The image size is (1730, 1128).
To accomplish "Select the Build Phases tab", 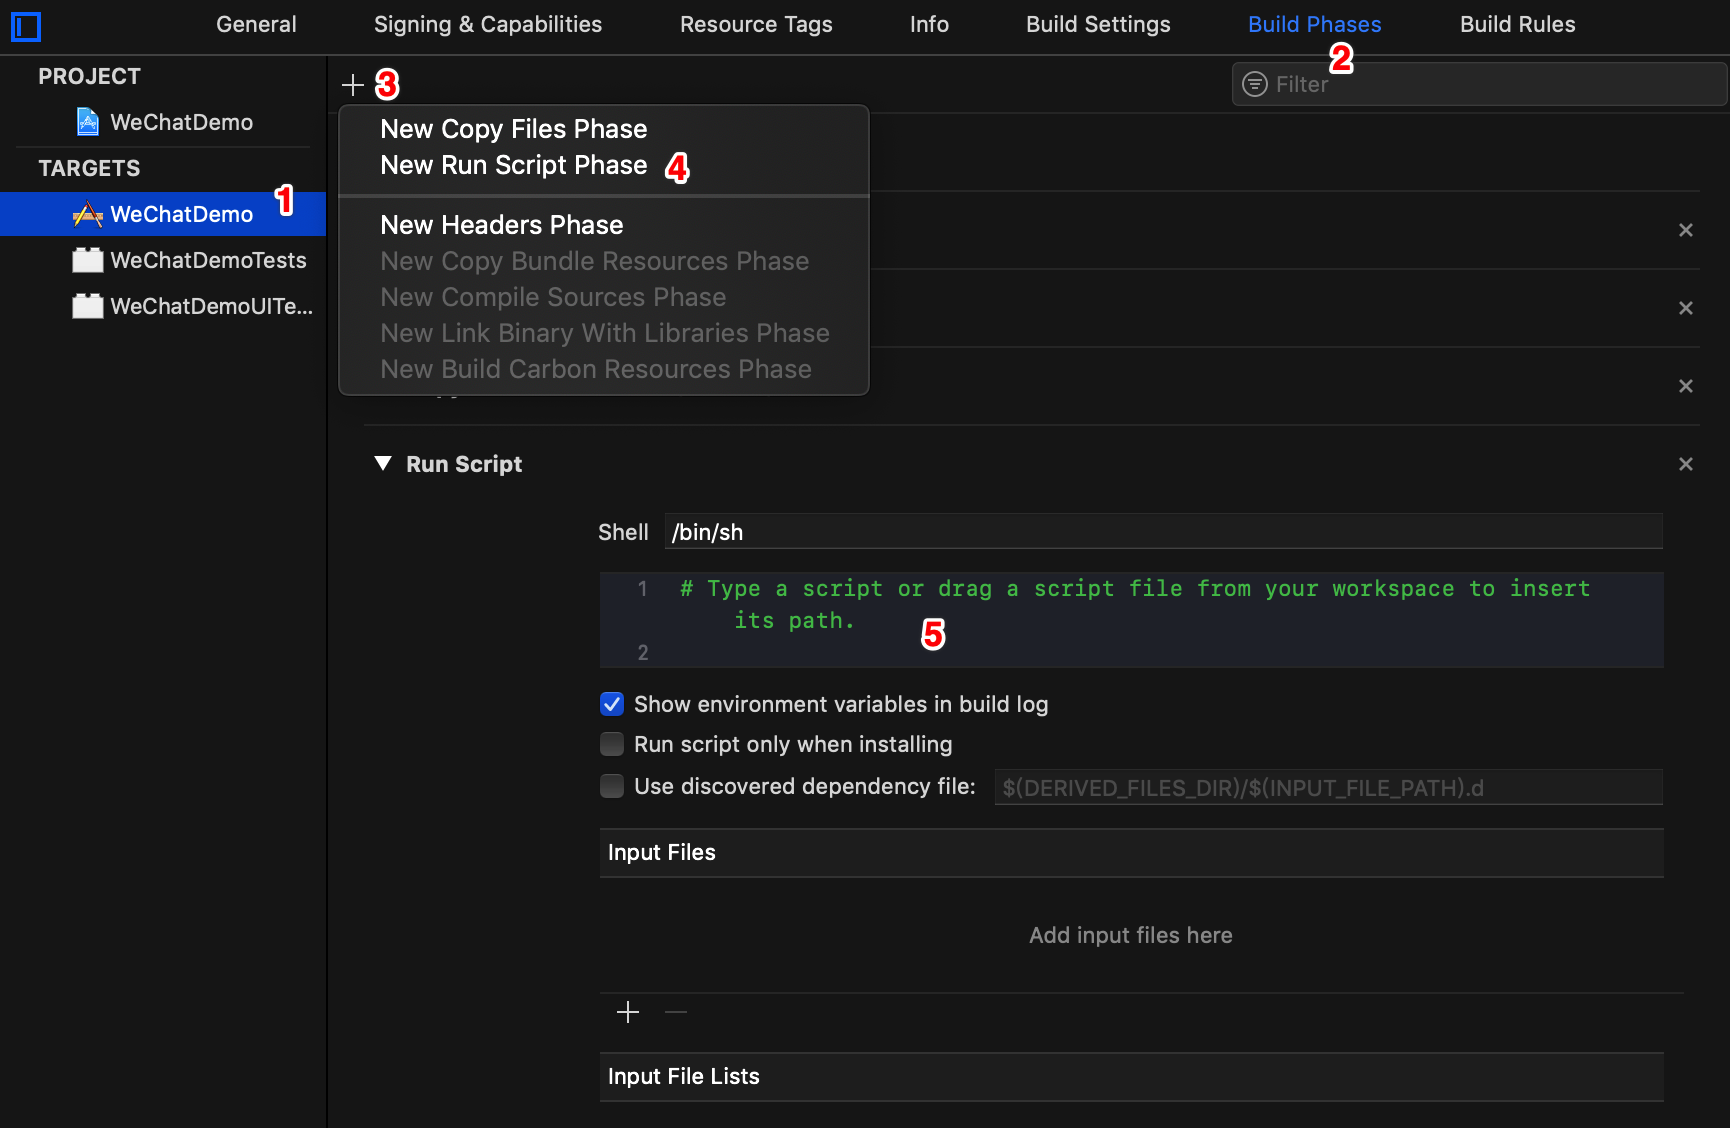I will tap(1314, 24).
